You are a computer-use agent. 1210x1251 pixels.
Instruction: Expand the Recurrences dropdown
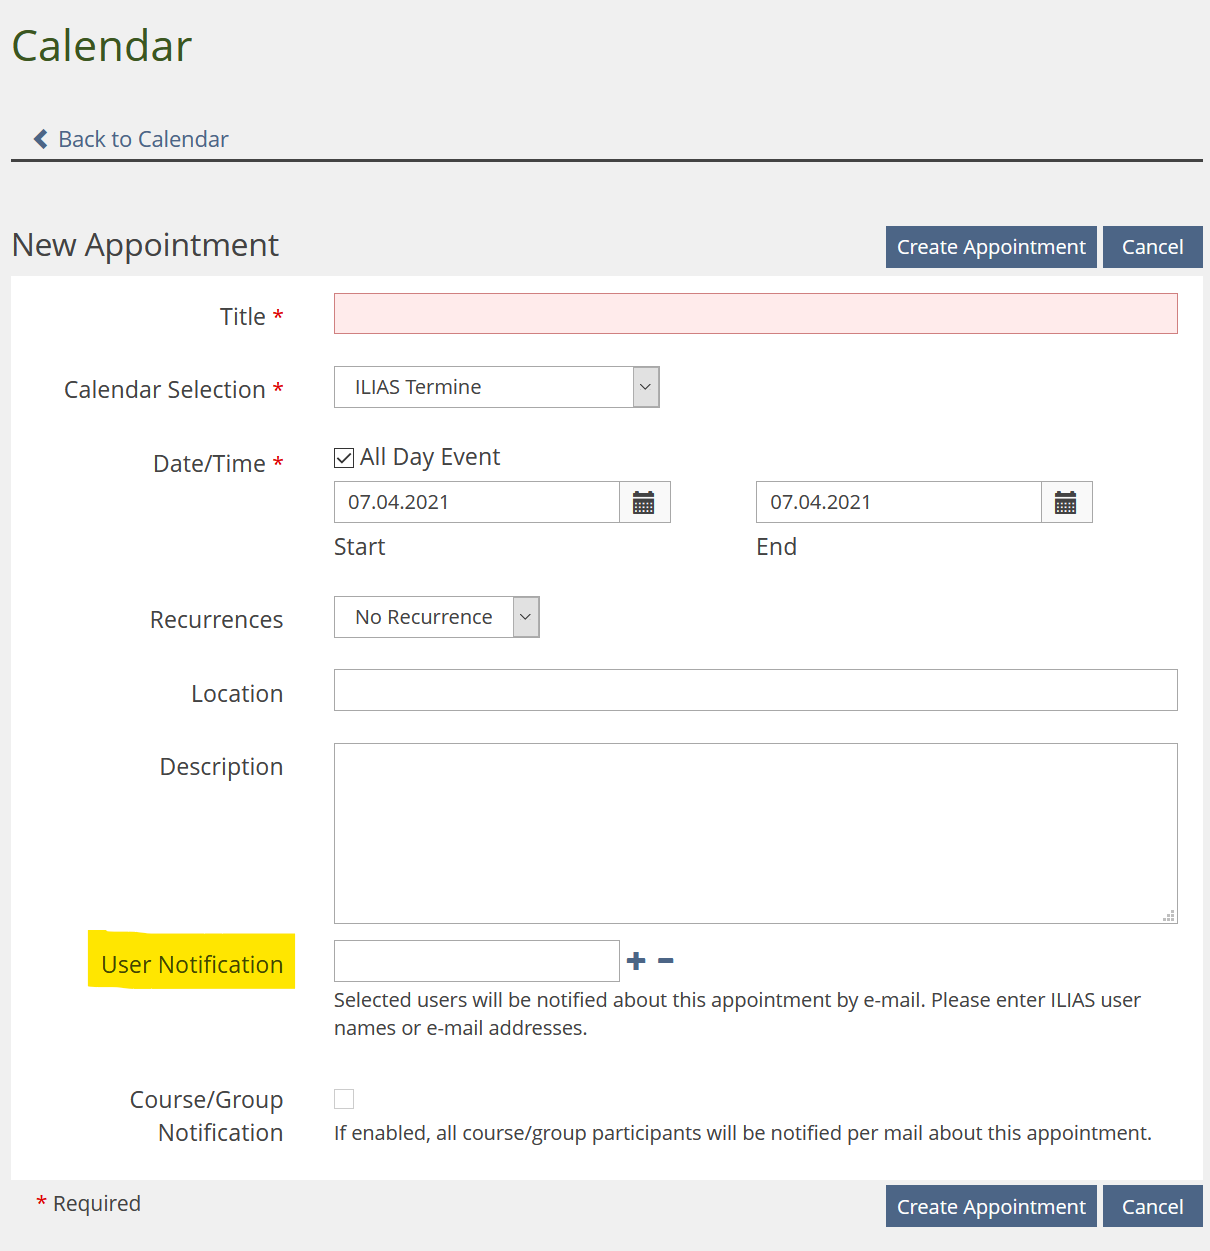[436, 617]
